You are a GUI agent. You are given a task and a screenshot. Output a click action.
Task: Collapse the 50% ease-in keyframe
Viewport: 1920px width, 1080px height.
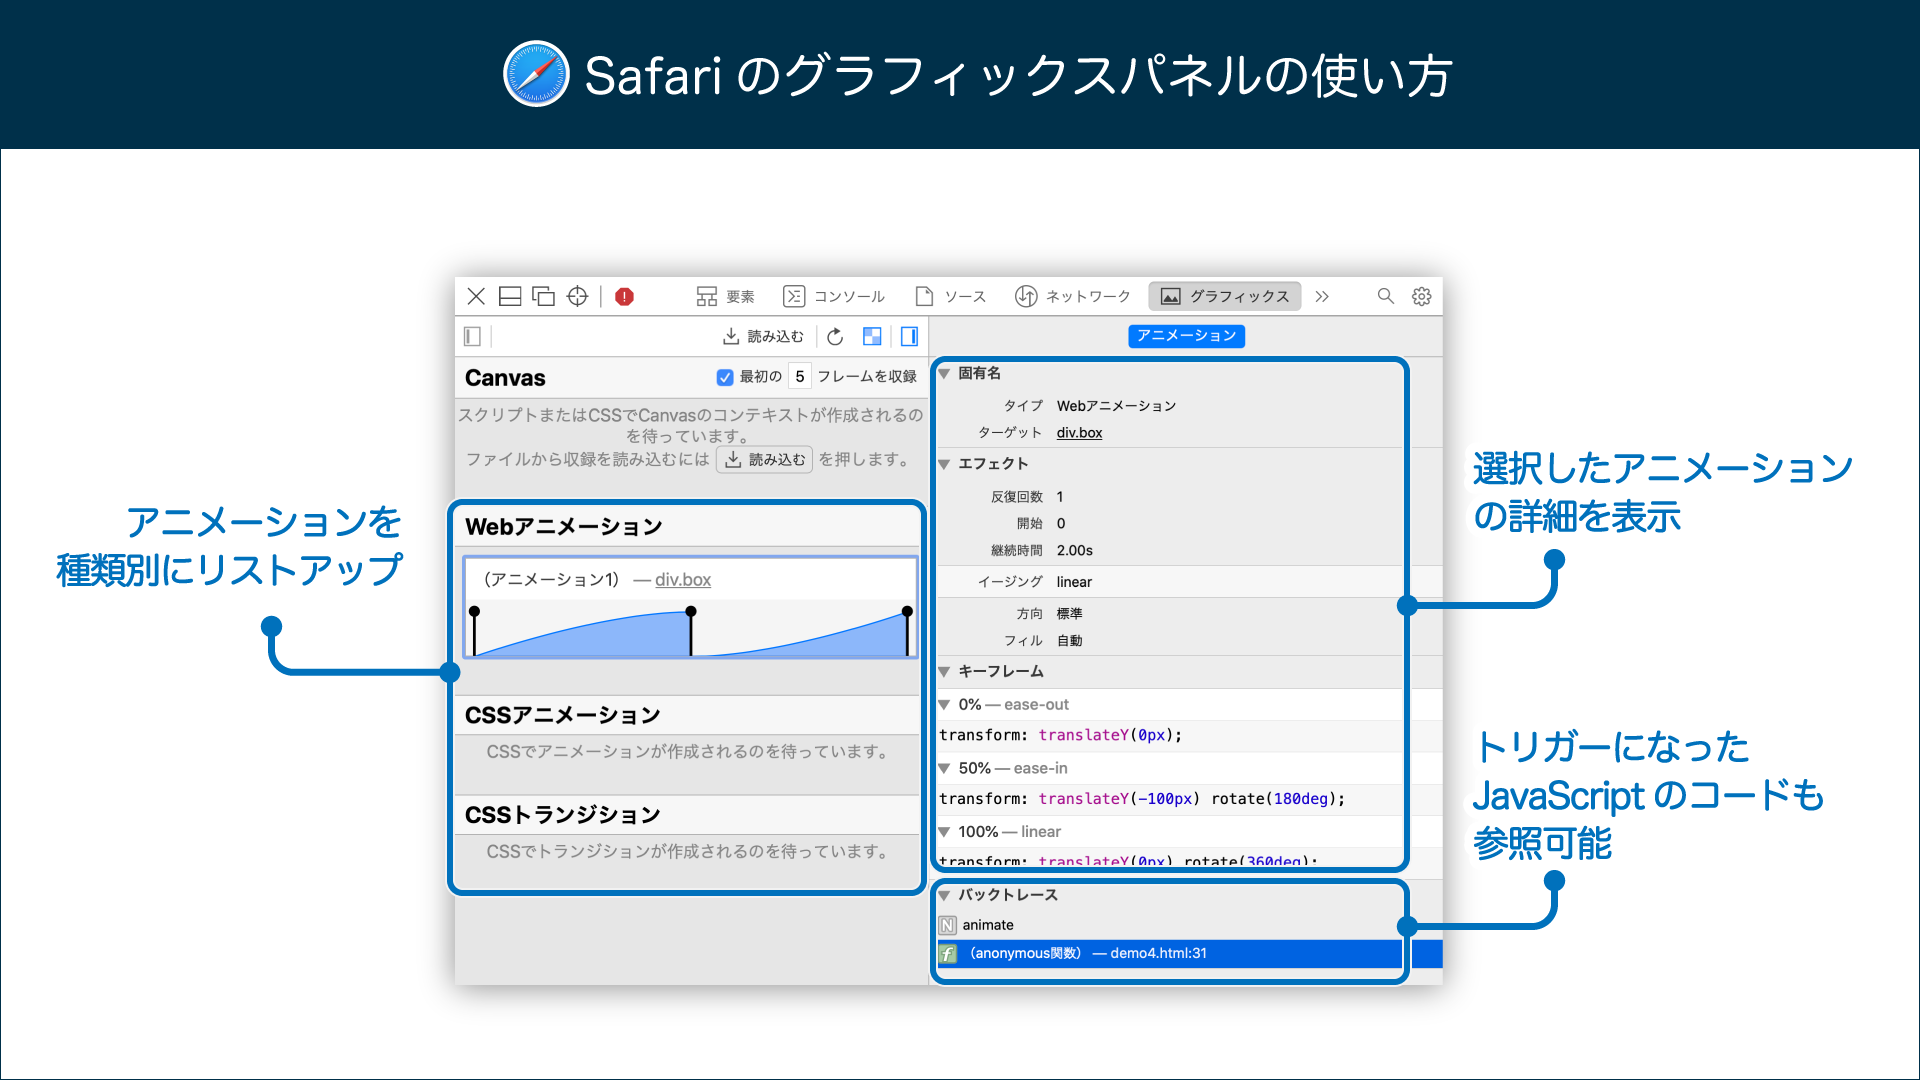point(944,769)
